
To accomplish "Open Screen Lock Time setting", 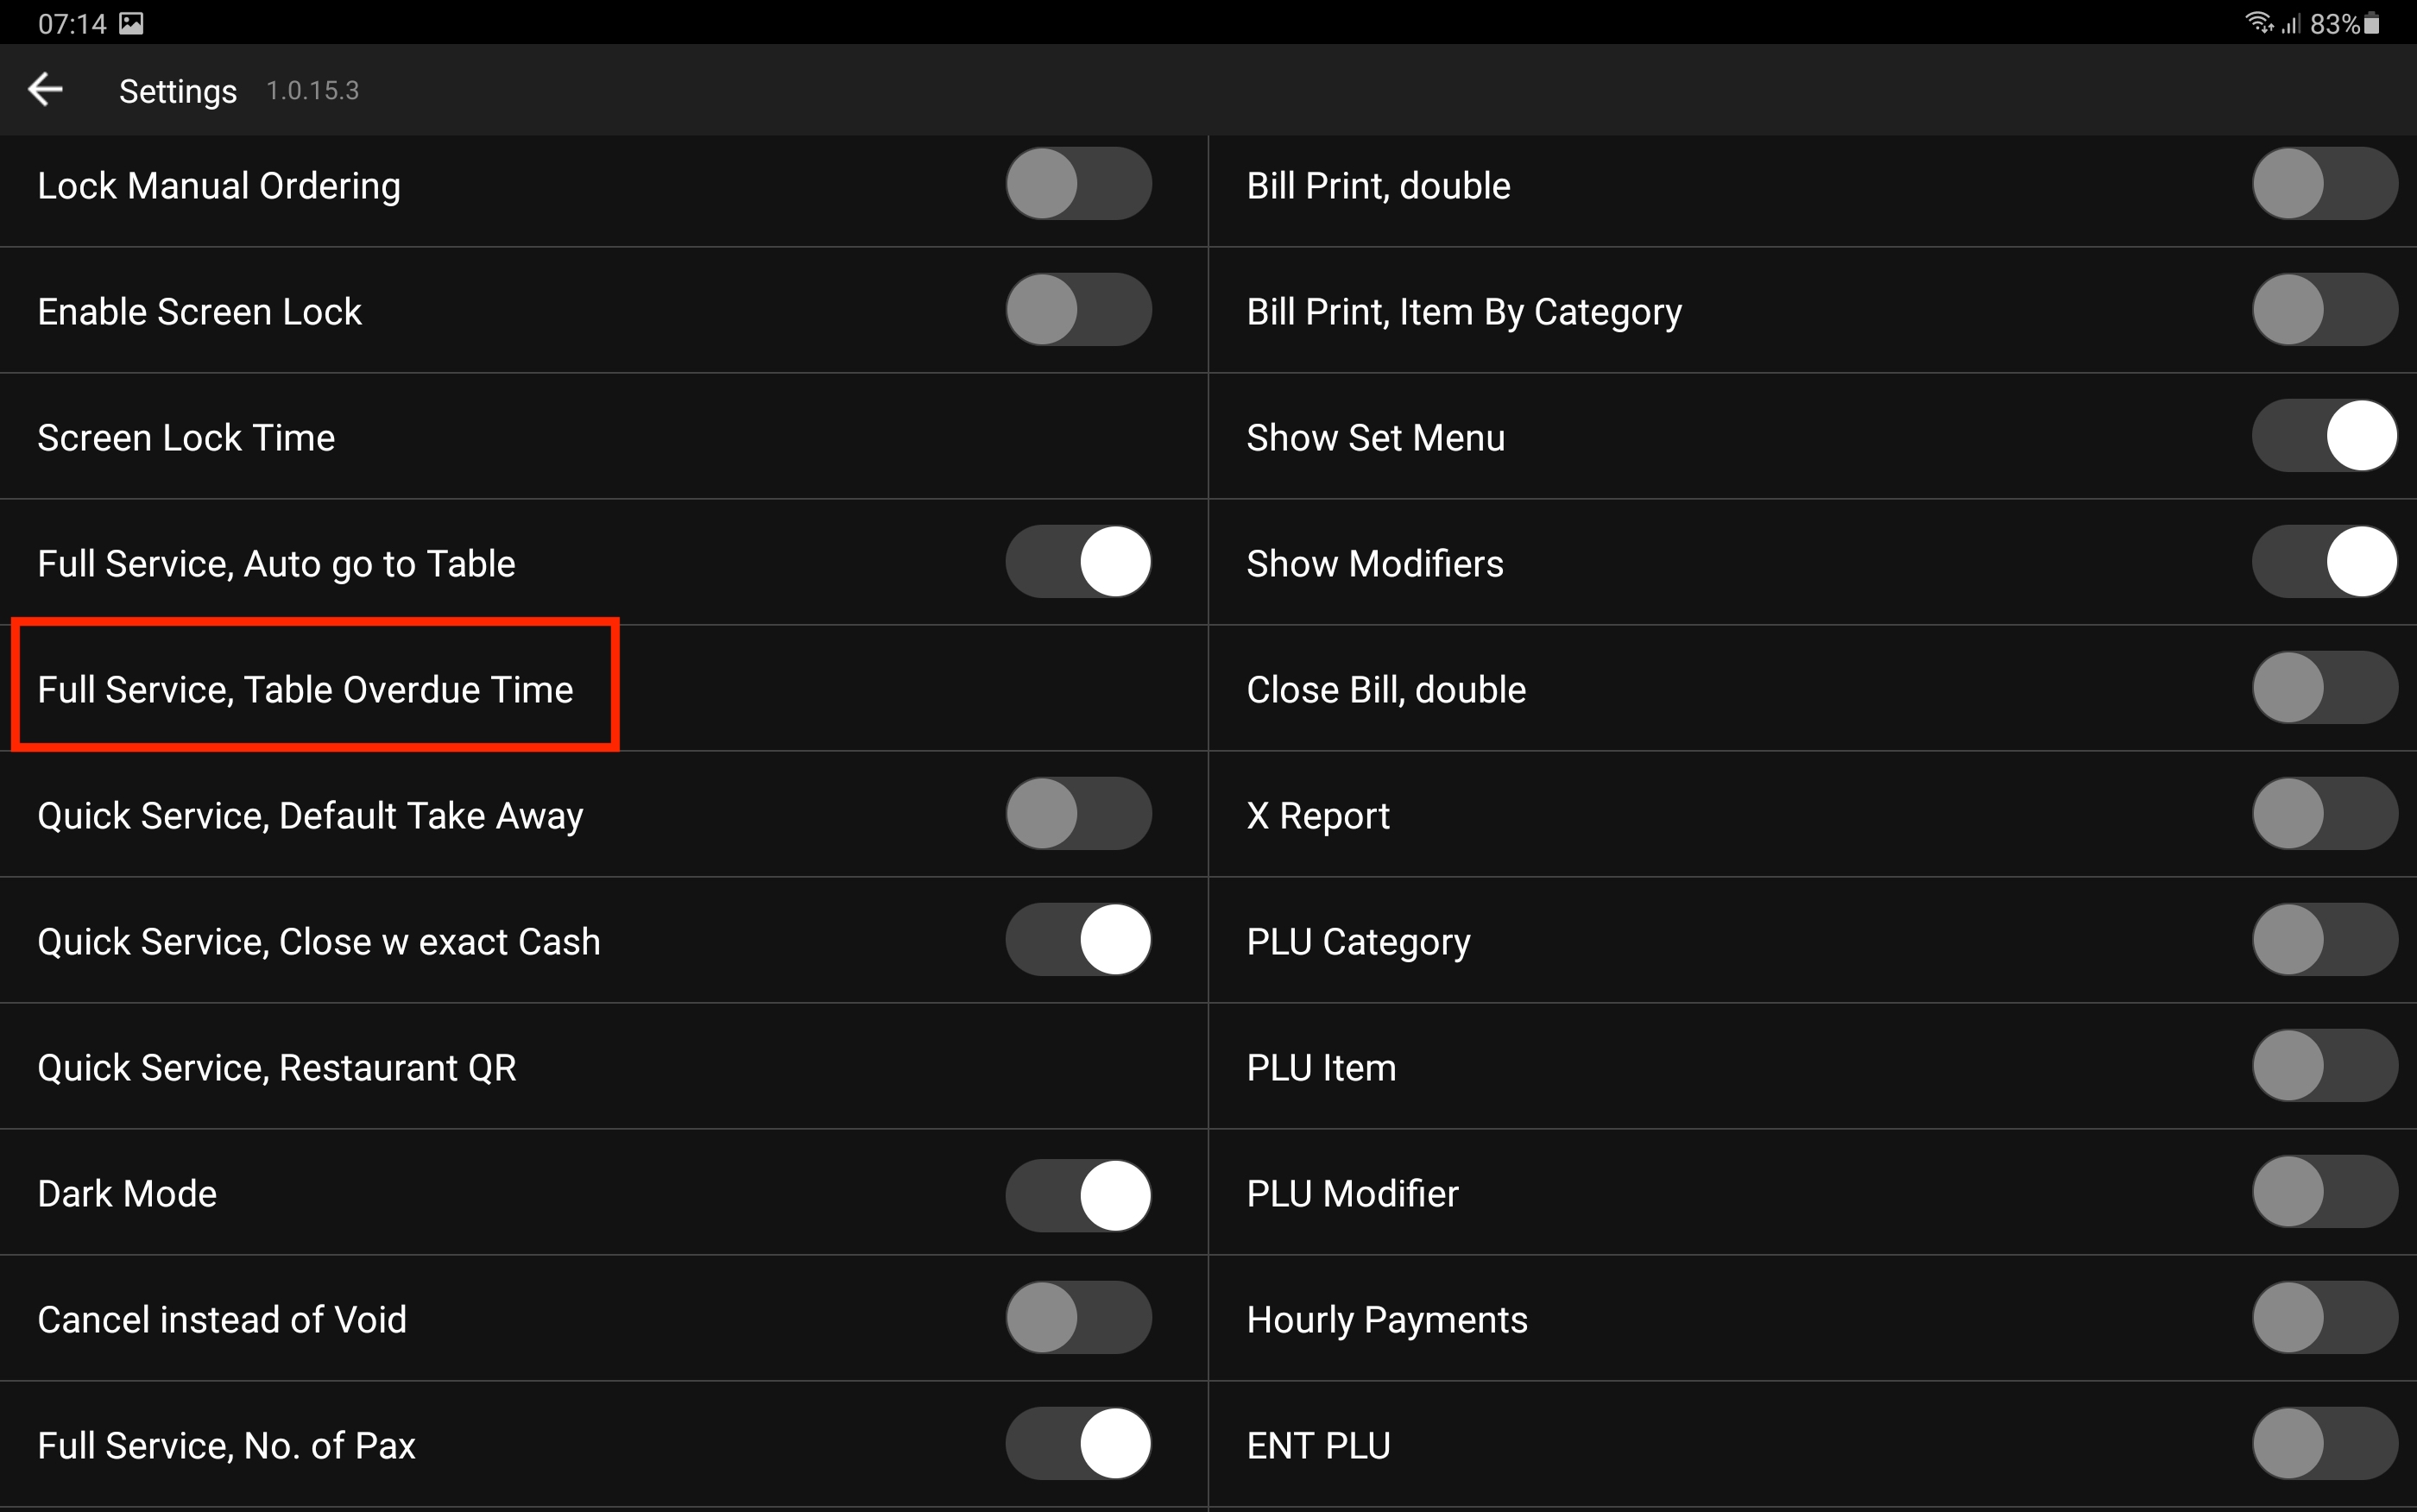I will pyautogui.click(x=603, y=437).
